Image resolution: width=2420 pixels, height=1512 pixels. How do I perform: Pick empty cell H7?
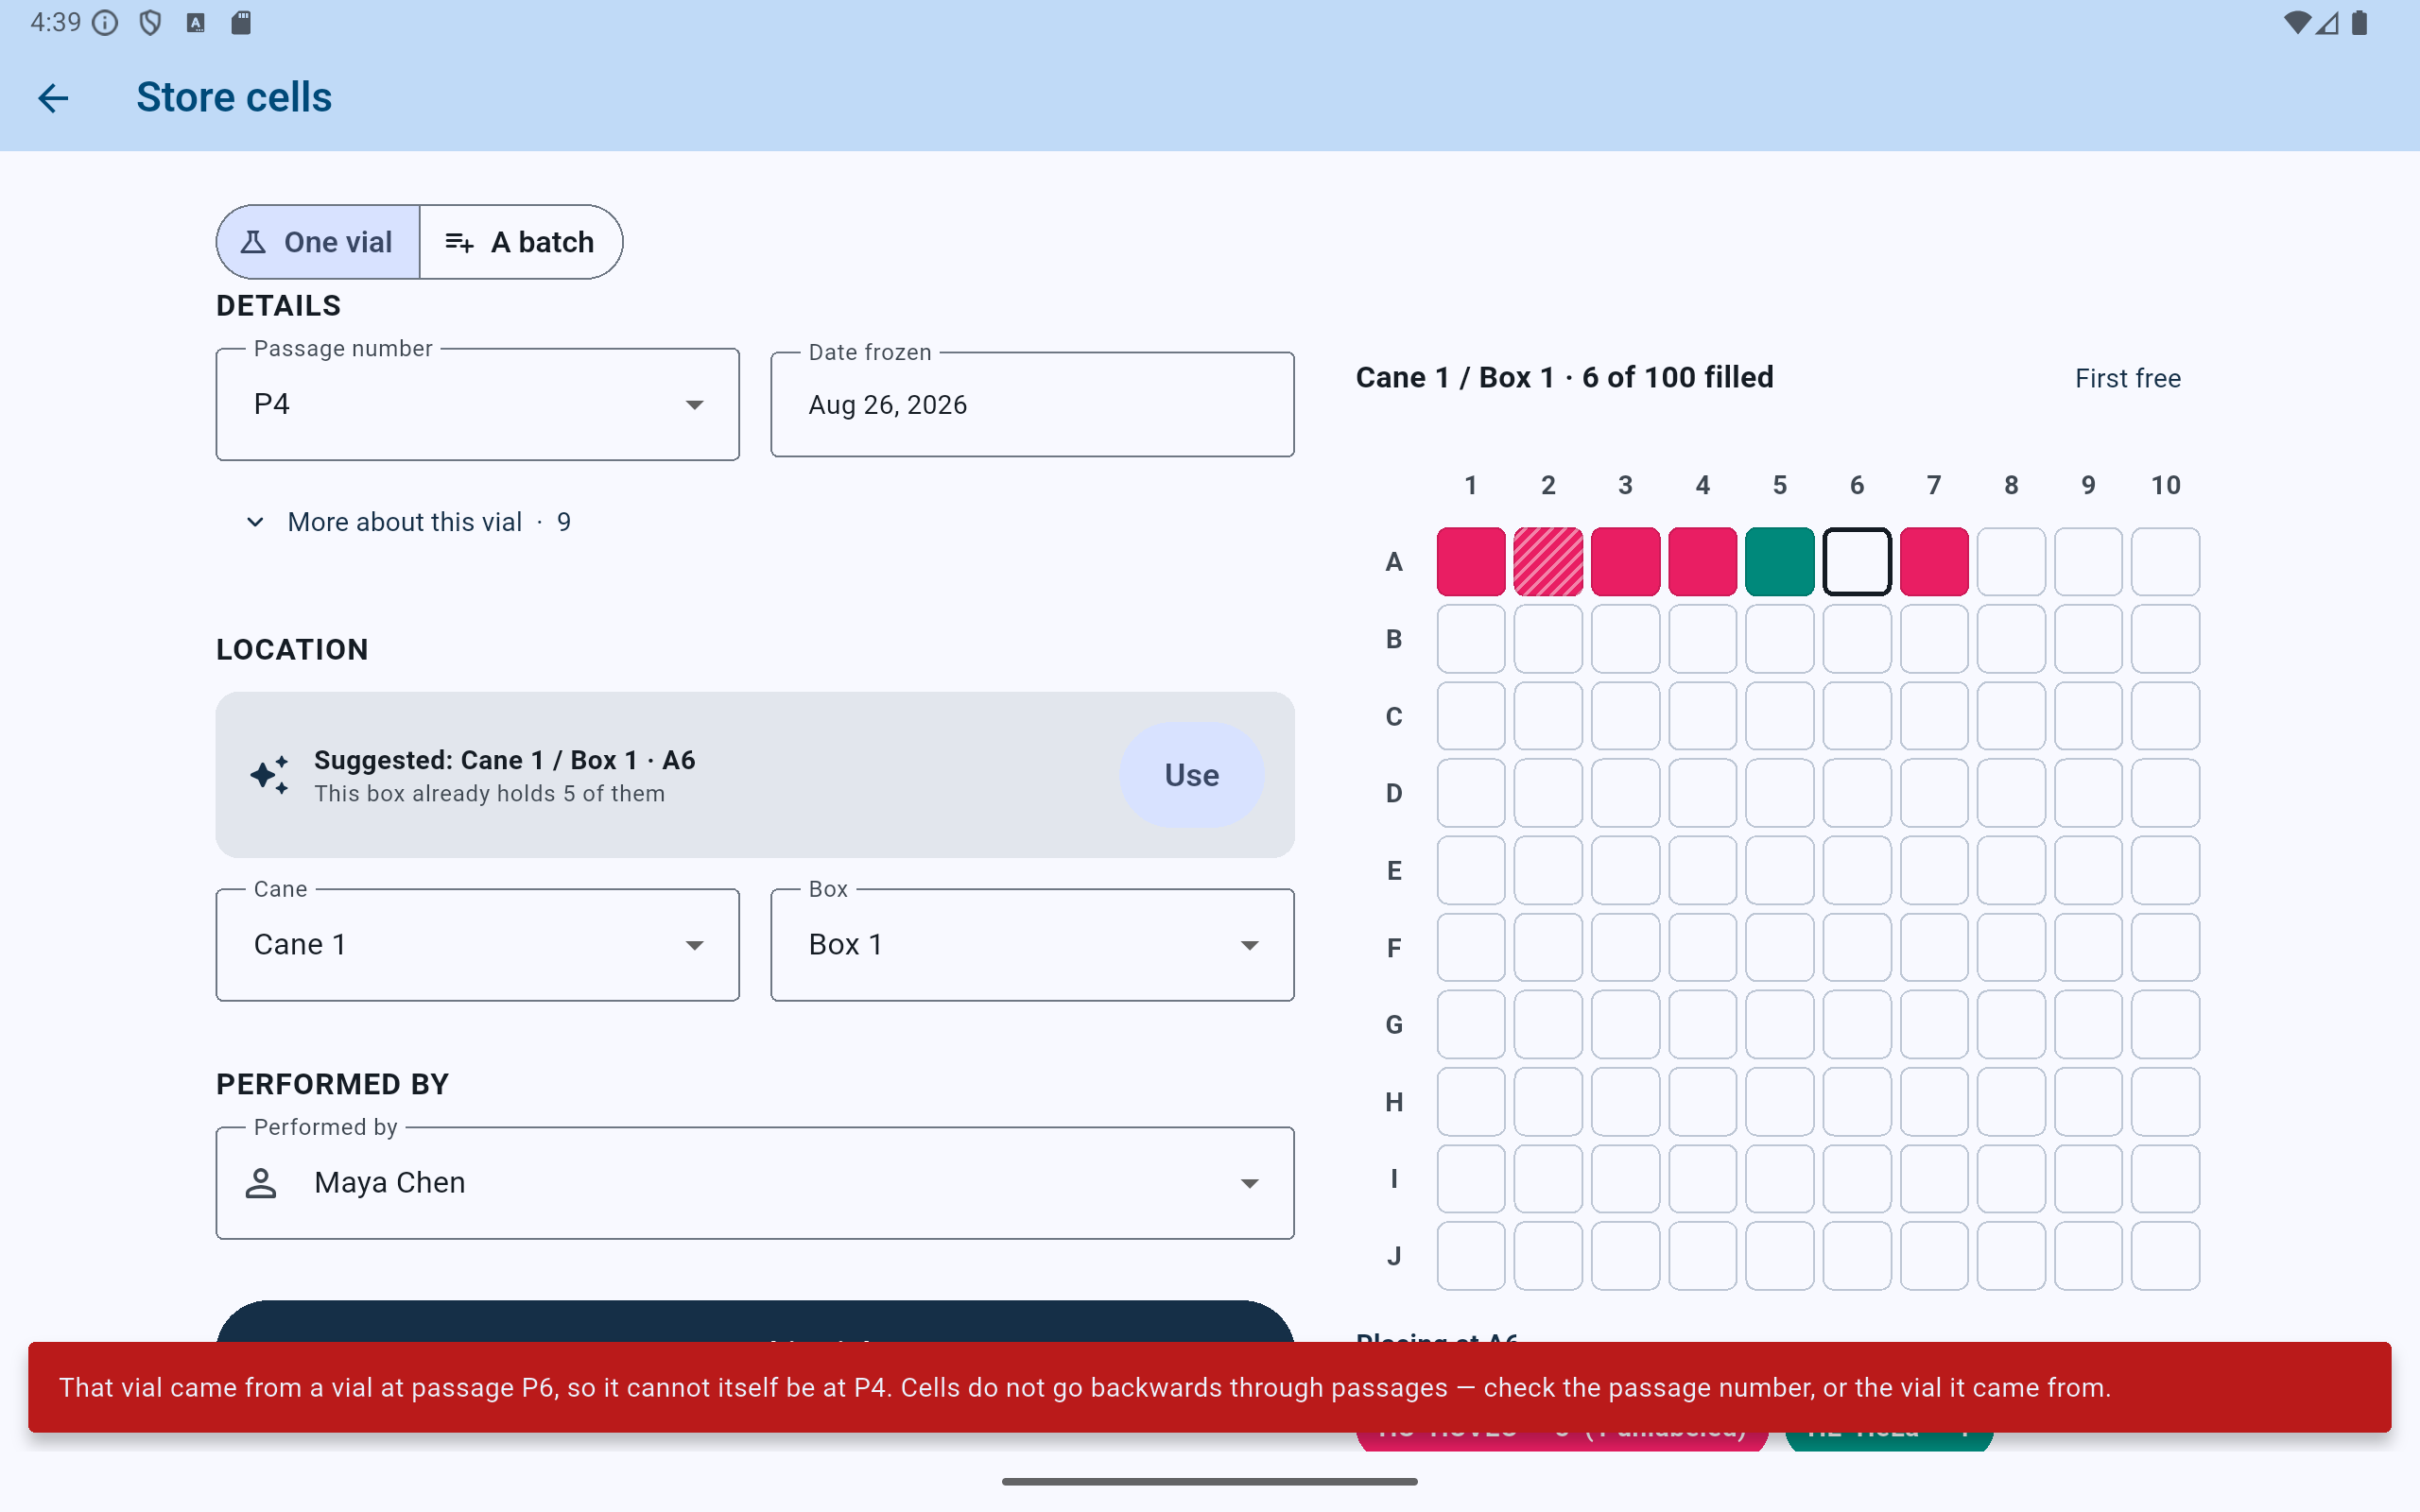tap(1933, 1102)
